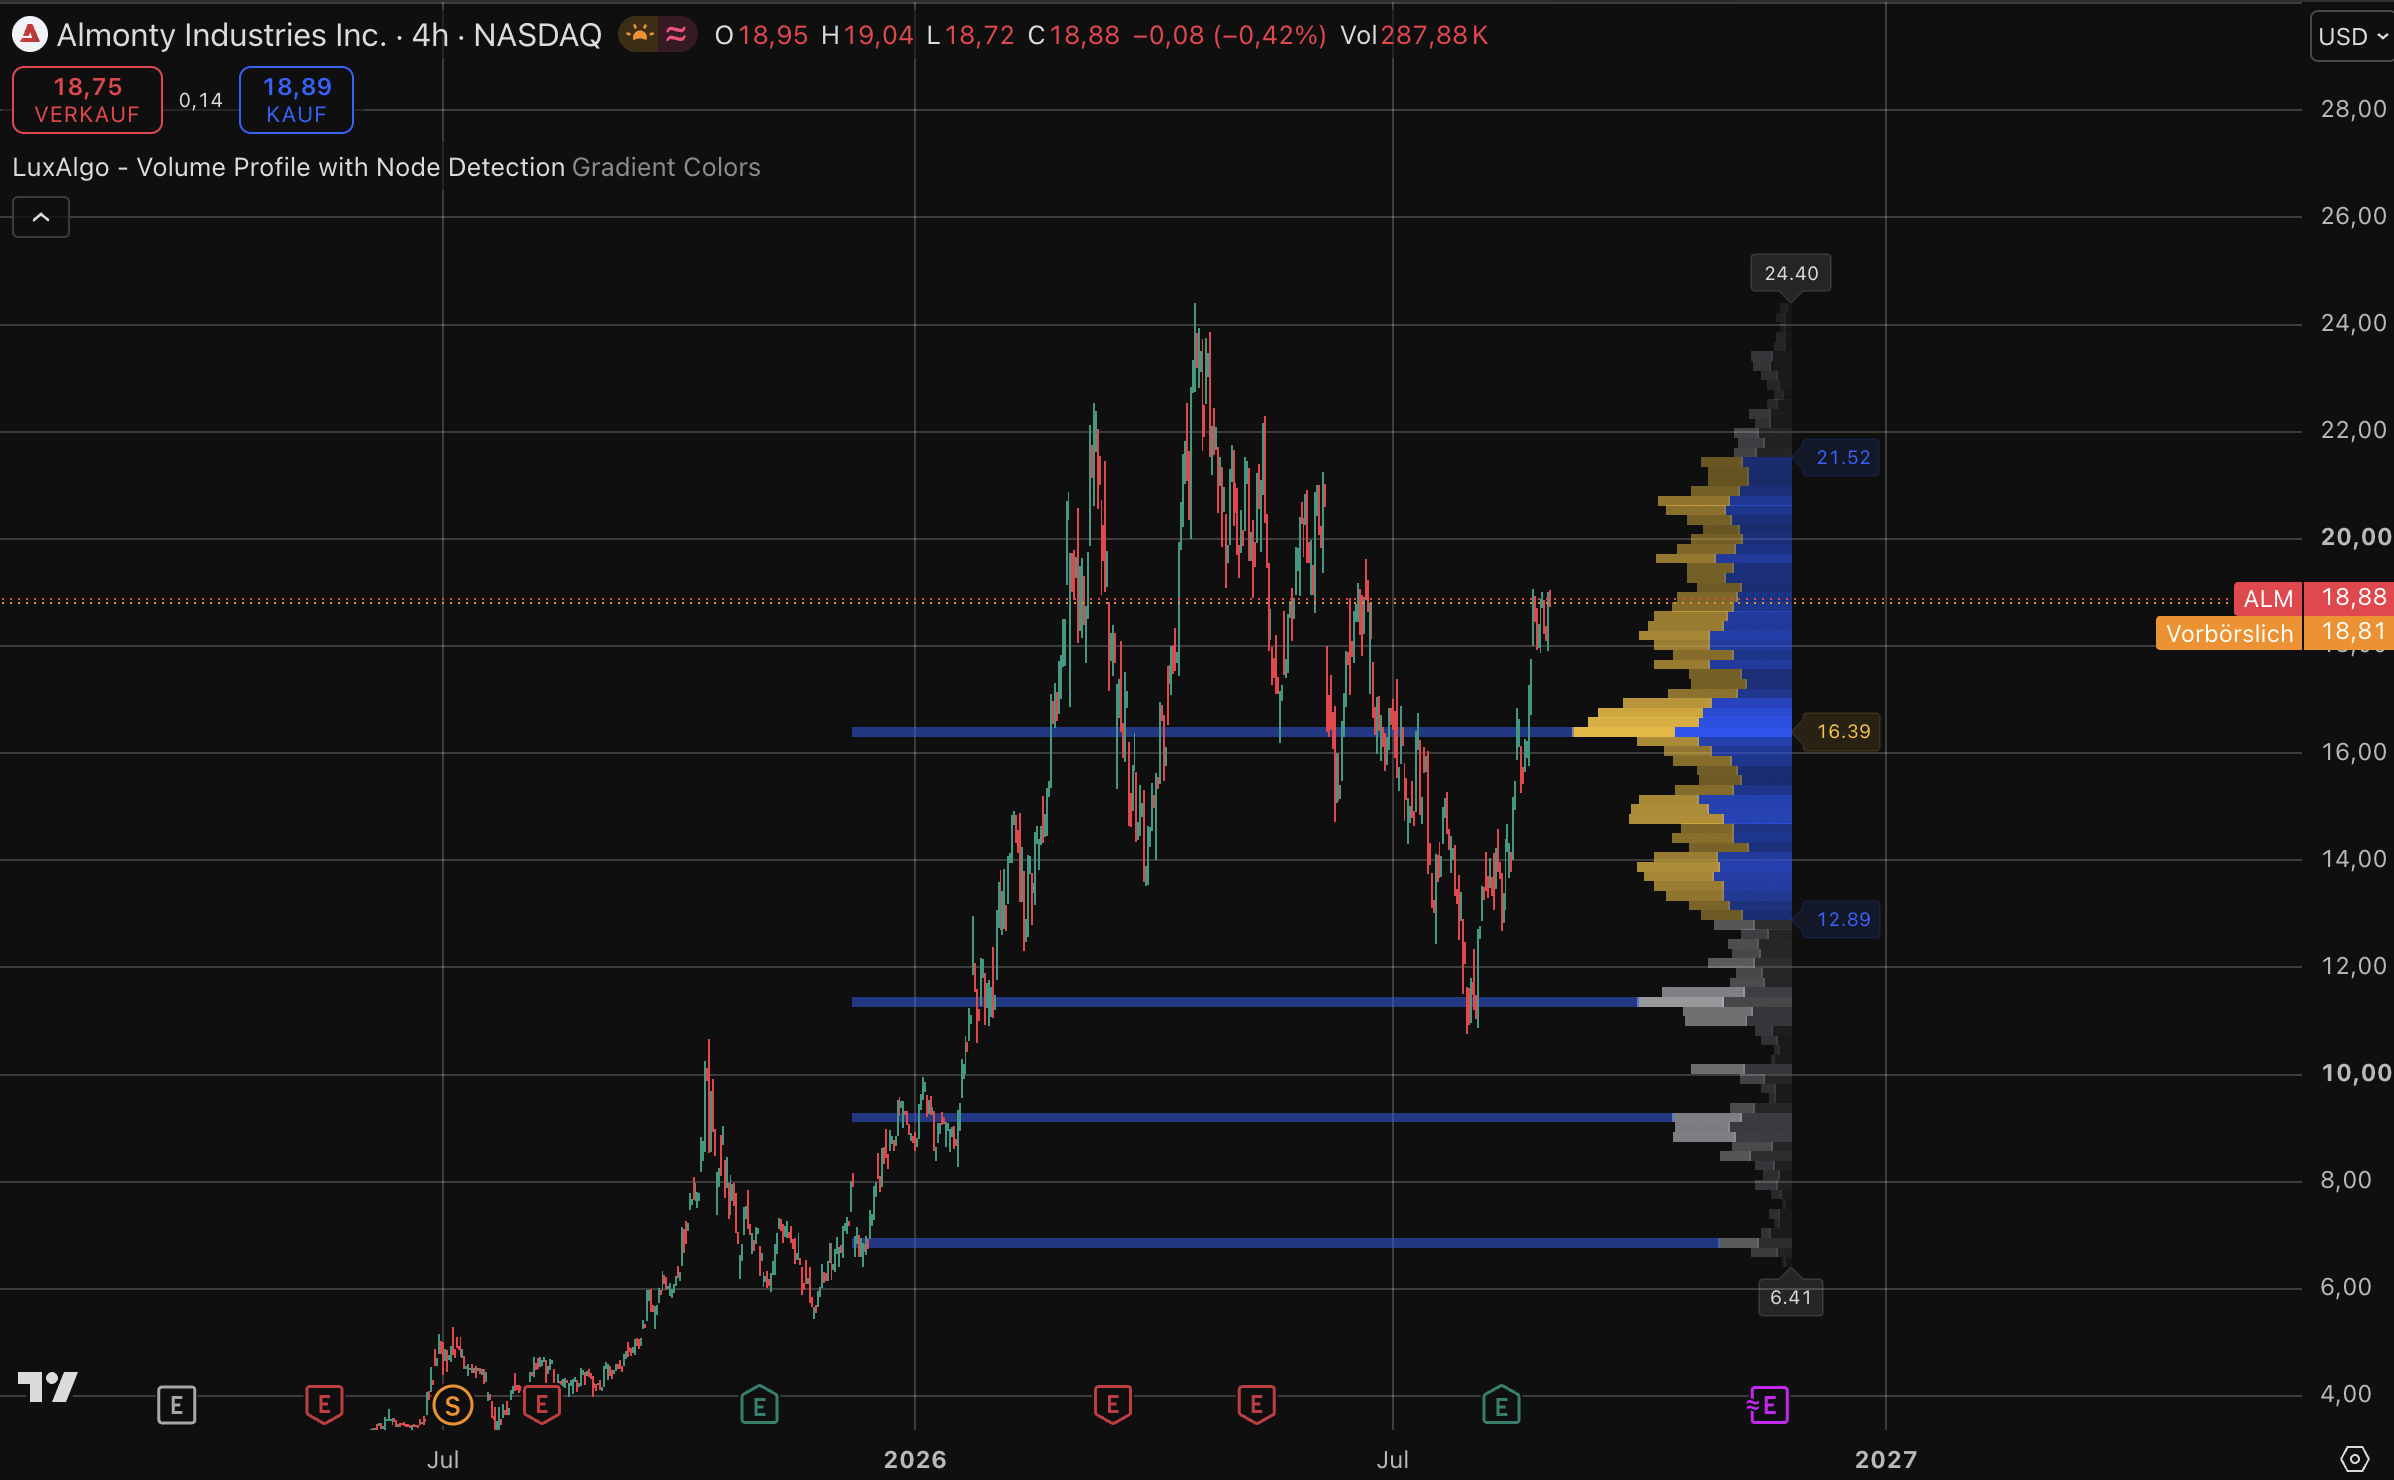Click the 6,00 price axis label

point(2346,1287)
